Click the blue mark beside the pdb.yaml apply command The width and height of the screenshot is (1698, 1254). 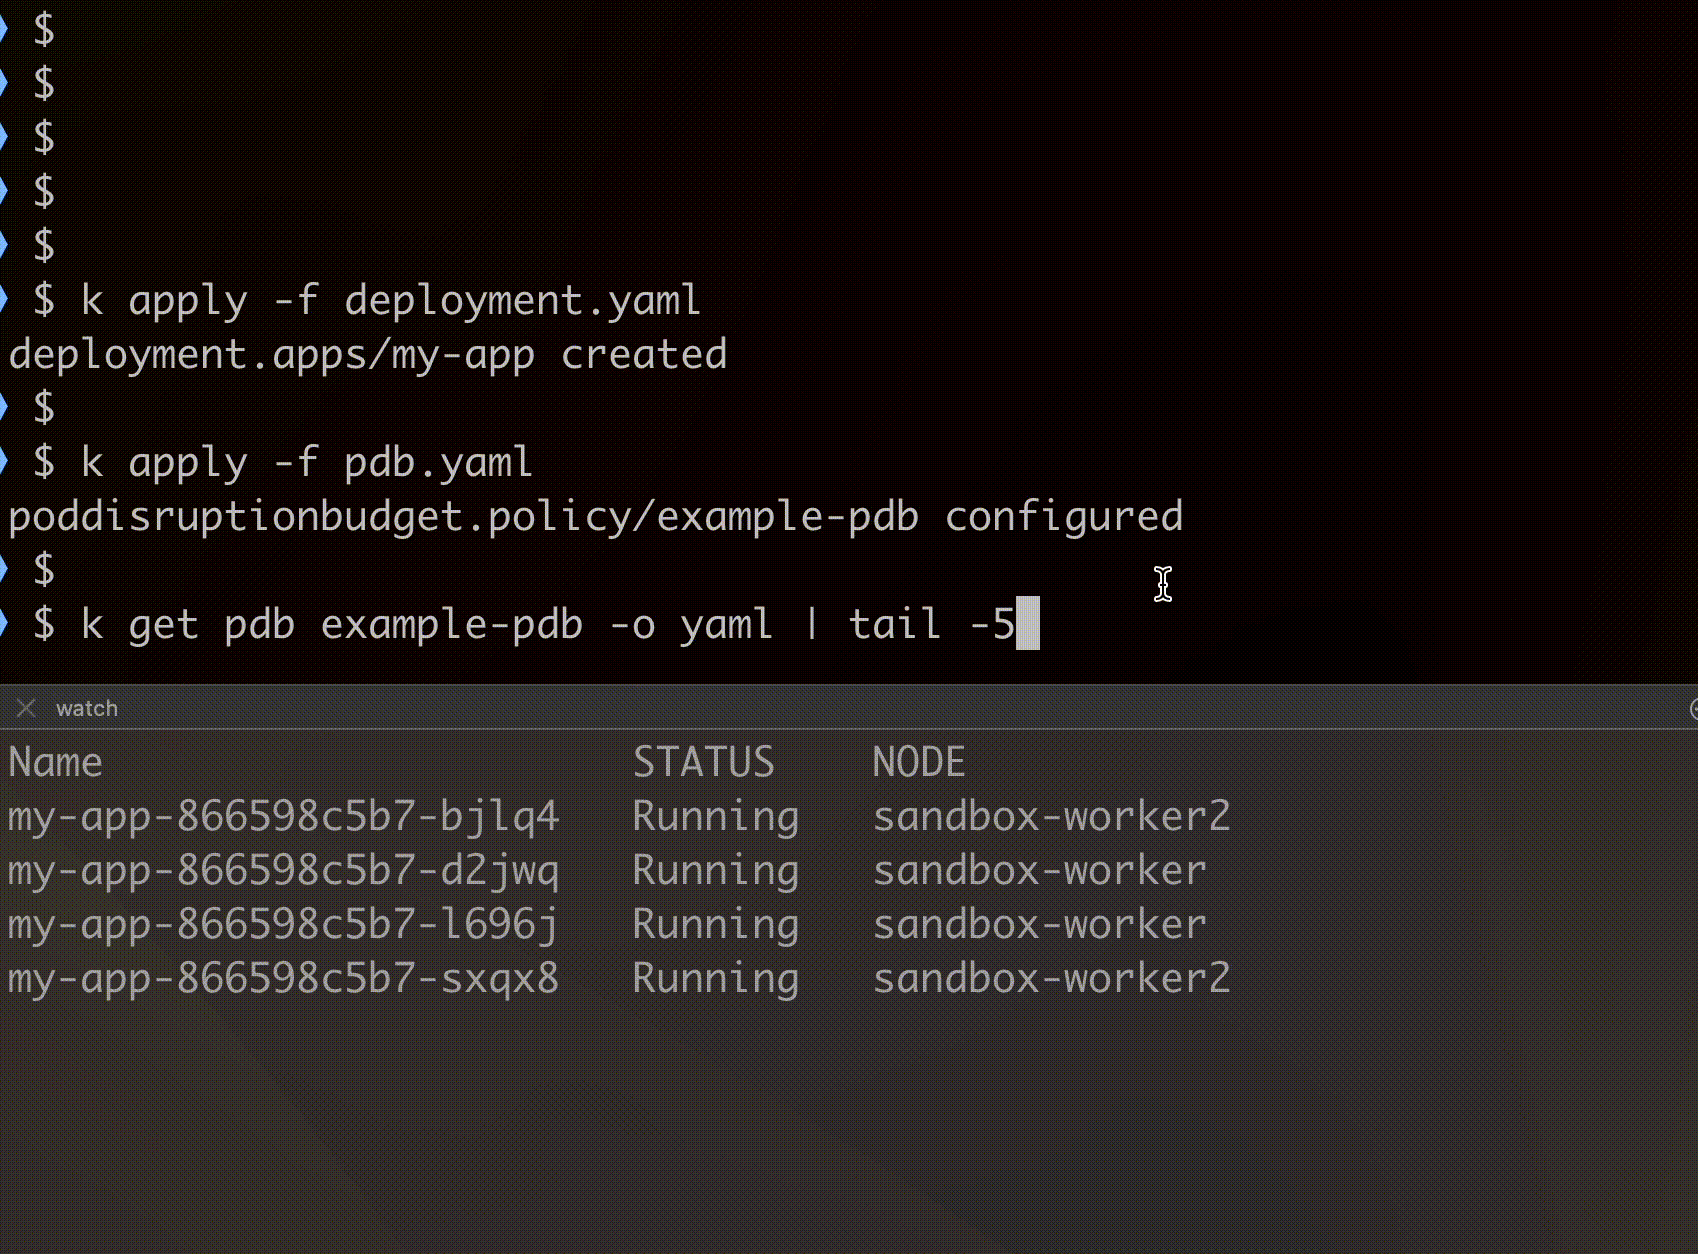pos(4,461)
